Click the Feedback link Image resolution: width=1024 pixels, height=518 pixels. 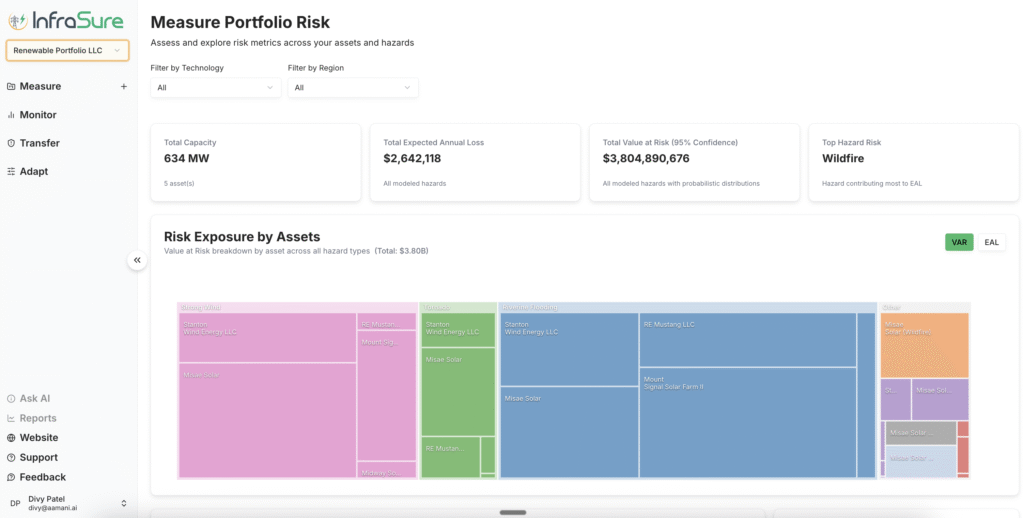[x=42, y=477]
